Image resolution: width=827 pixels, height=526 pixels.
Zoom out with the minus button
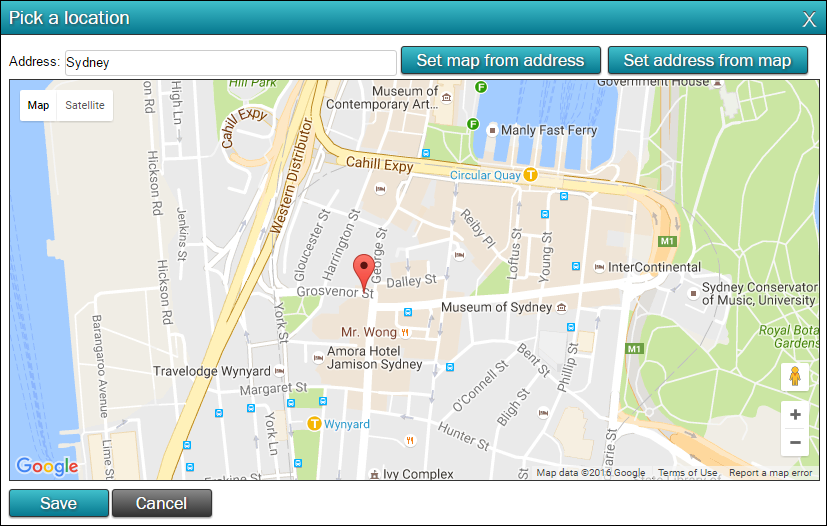[795, 443]
